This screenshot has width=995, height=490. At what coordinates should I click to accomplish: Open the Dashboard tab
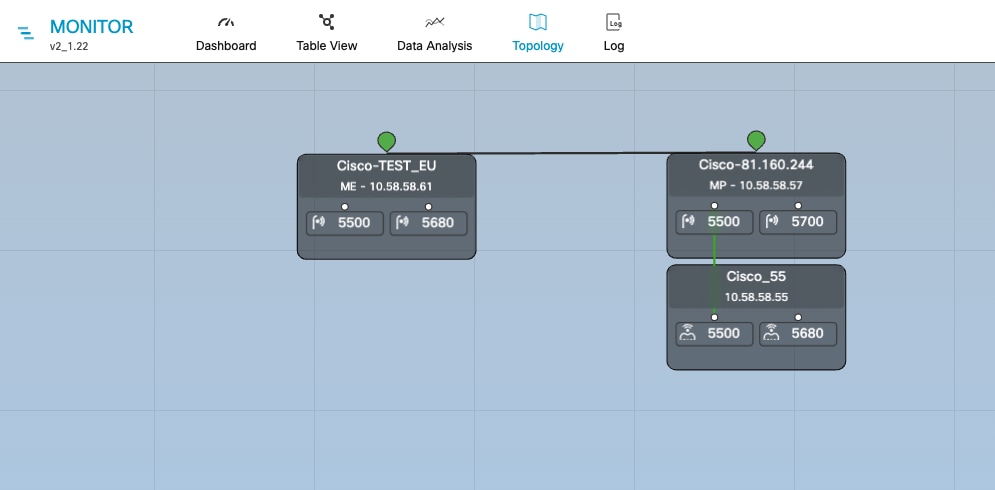tap(226, 34)
